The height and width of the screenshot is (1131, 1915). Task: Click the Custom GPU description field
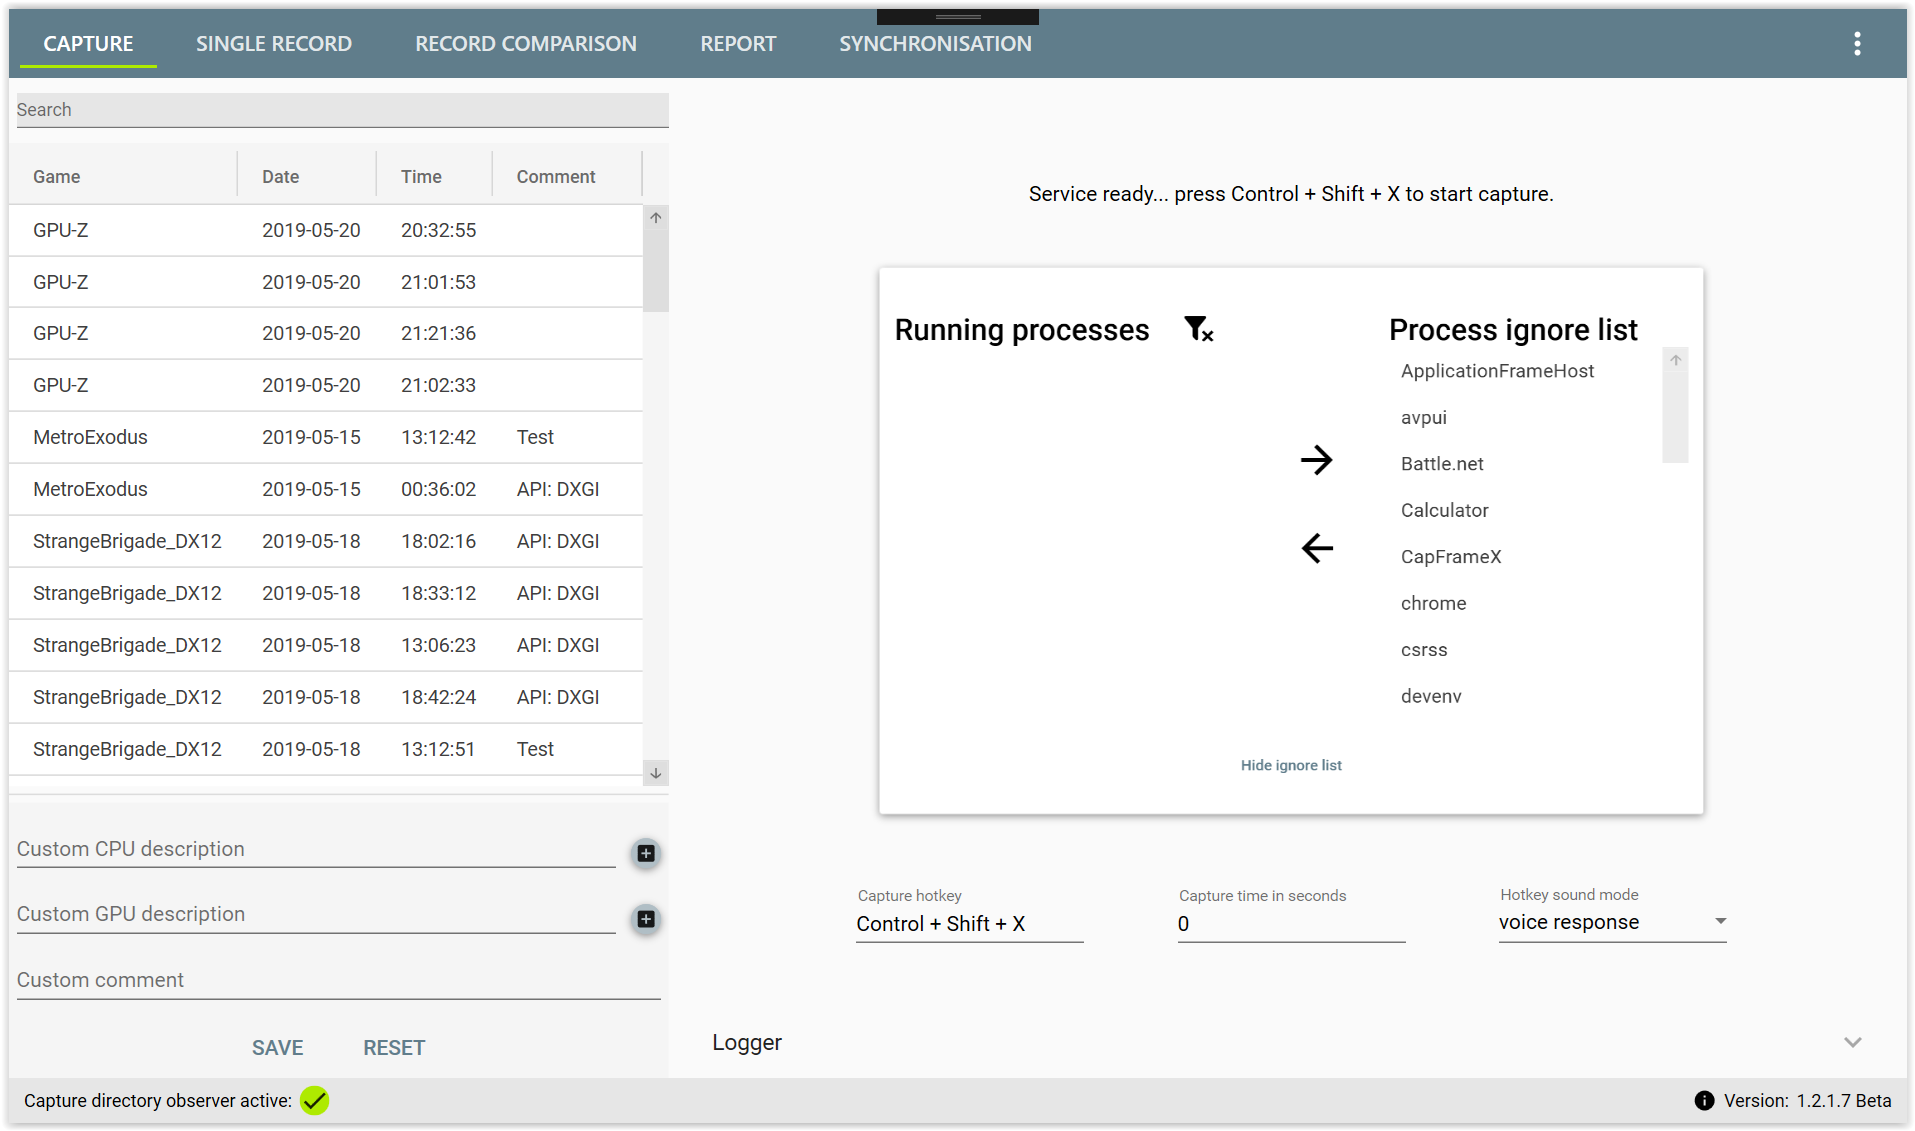click(x=316, y=914)
